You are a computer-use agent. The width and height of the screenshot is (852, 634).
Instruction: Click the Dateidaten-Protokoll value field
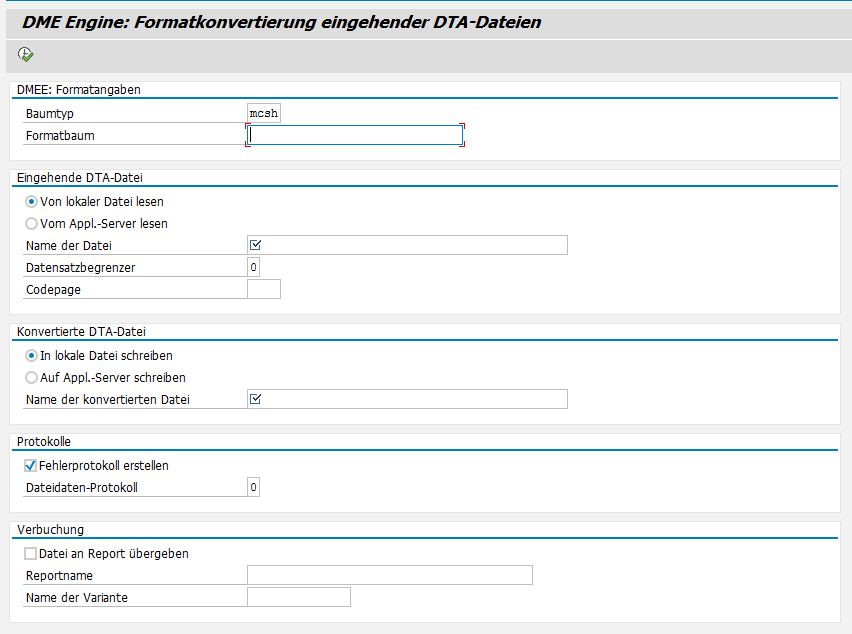254,488
